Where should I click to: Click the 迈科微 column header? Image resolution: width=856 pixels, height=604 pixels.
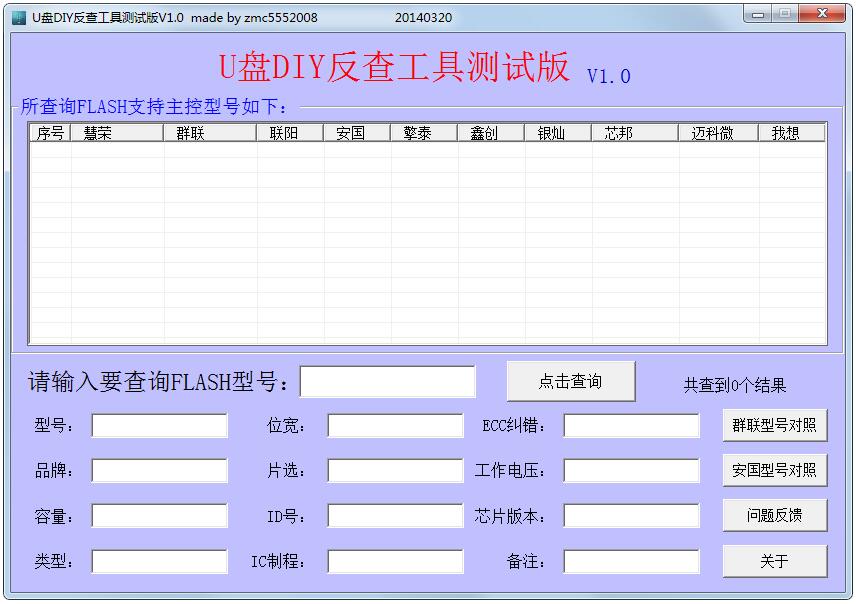coord(717,133)
